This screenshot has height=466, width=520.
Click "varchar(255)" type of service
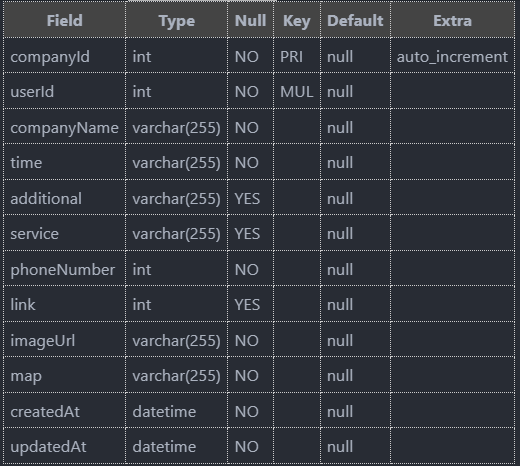pos(177,234)
